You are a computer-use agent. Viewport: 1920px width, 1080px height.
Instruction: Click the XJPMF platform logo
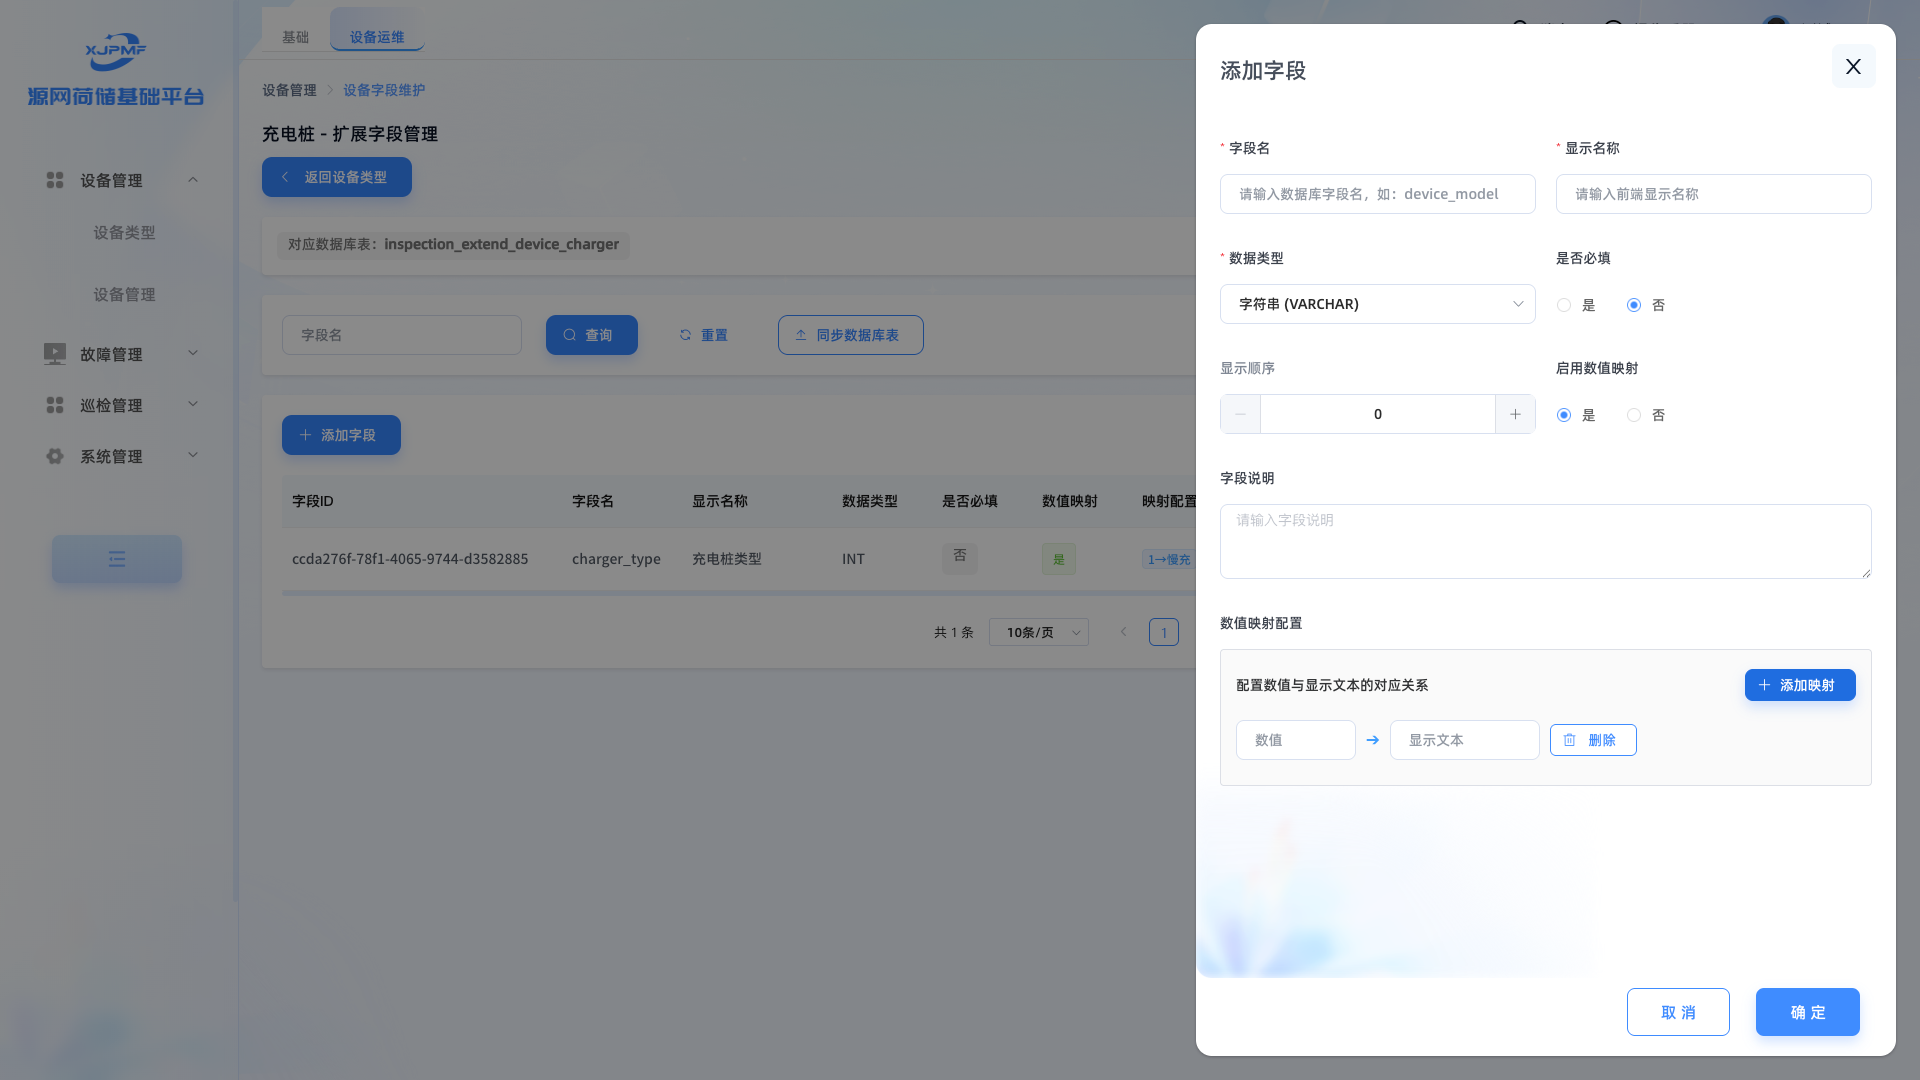[x=116, y=52]
